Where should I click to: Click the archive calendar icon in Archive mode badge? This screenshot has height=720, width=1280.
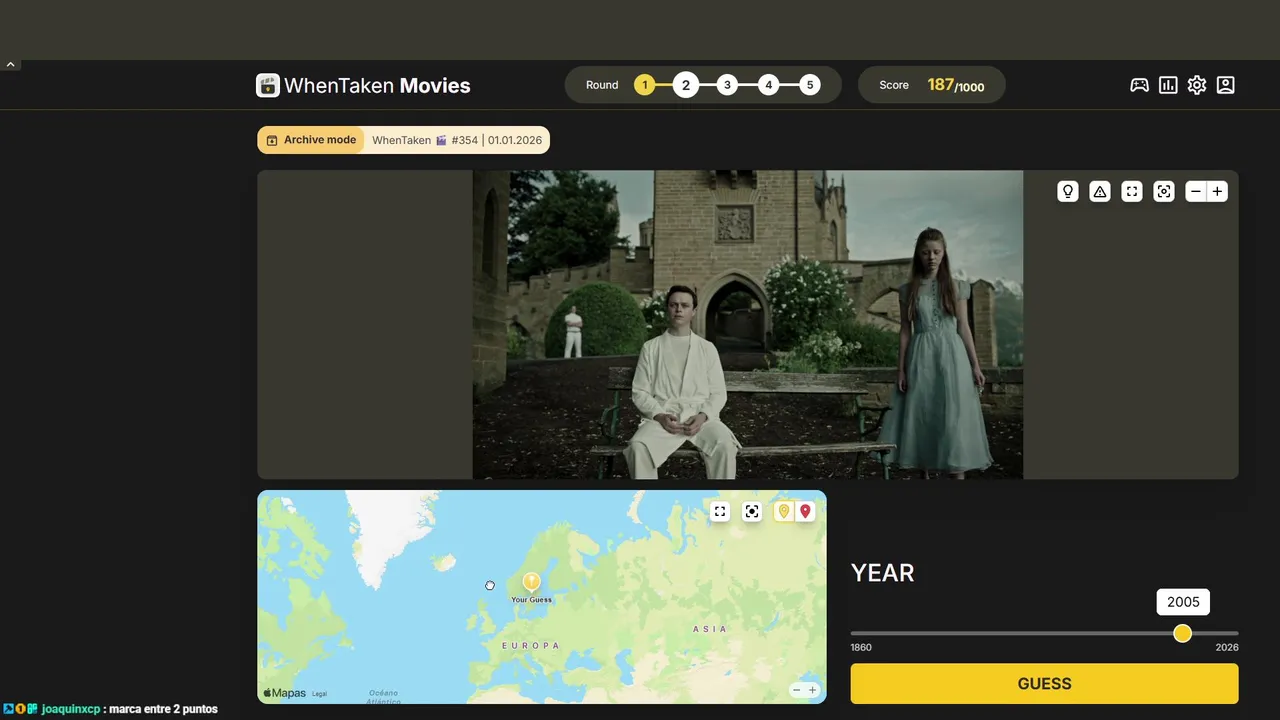pos(271,140)
